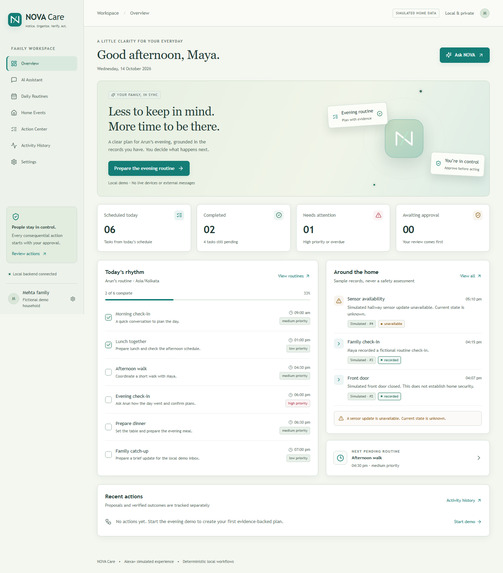The height and width of the screenshot is (573, 503).
Task: Click the Next pending routine clock icon
Action: (340, 458)
